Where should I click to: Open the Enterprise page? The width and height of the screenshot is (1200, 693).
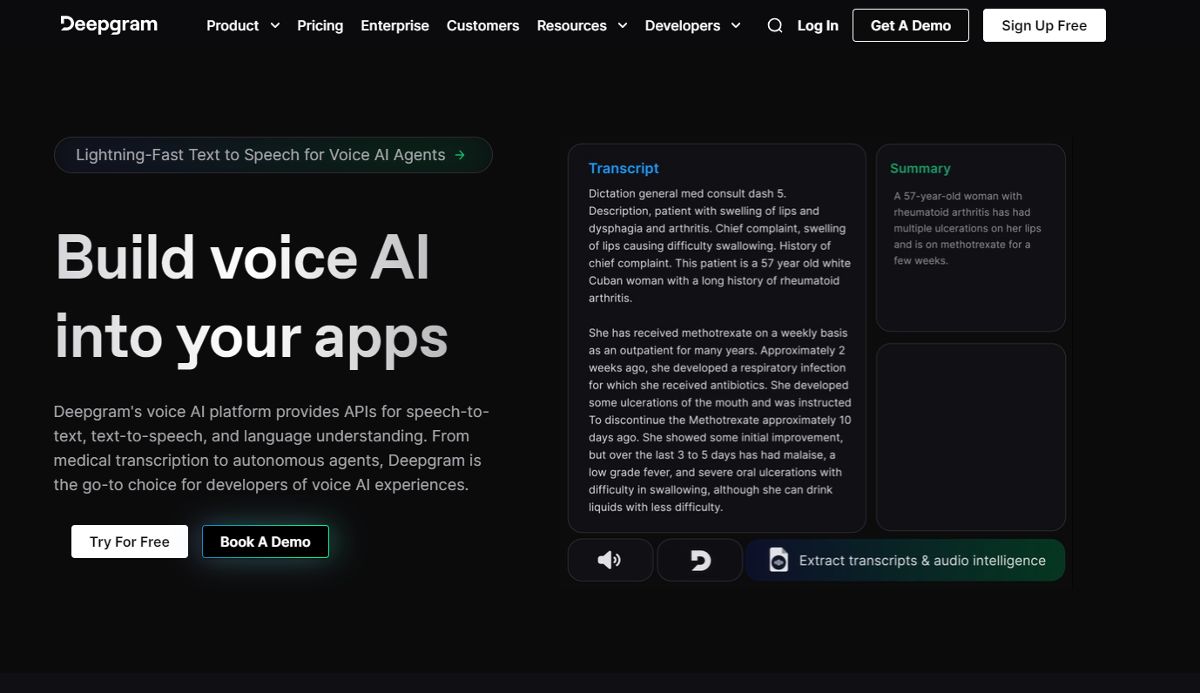394,25
